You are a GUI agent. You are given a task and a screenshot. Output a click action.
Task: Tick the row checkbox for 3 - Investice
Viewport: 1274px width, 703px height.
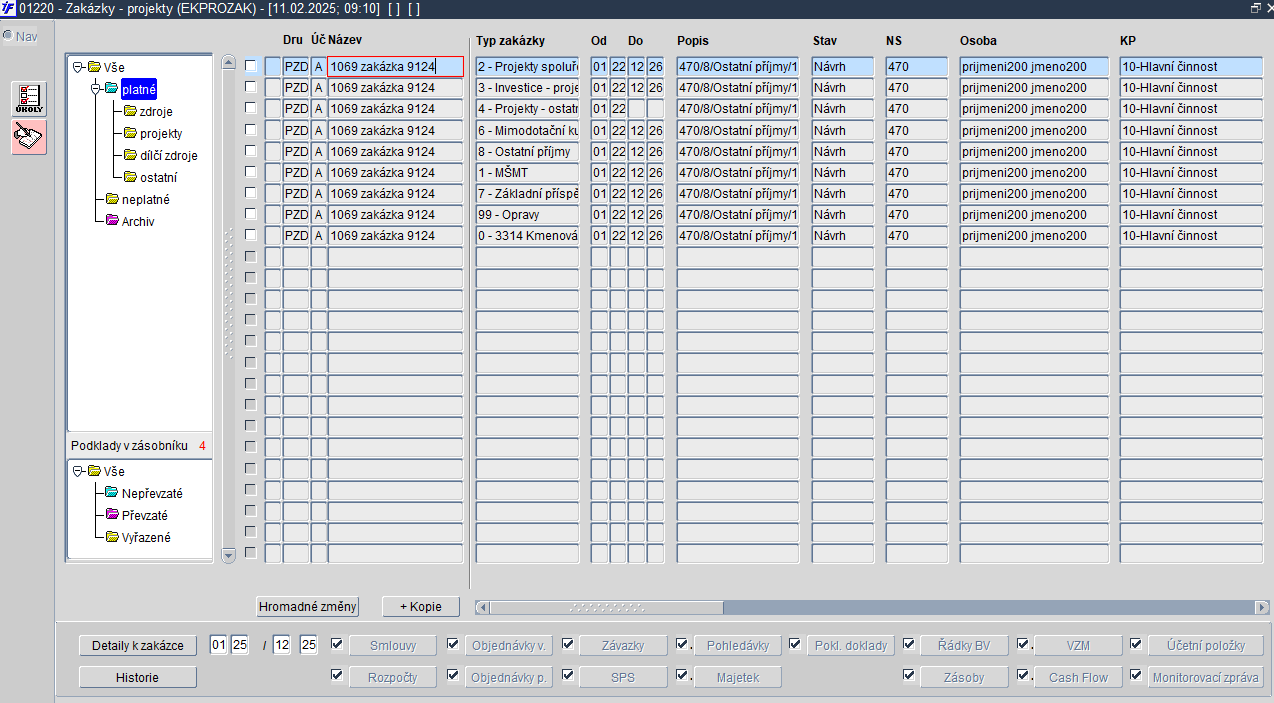pyautogui.click(x=250, y=87)
